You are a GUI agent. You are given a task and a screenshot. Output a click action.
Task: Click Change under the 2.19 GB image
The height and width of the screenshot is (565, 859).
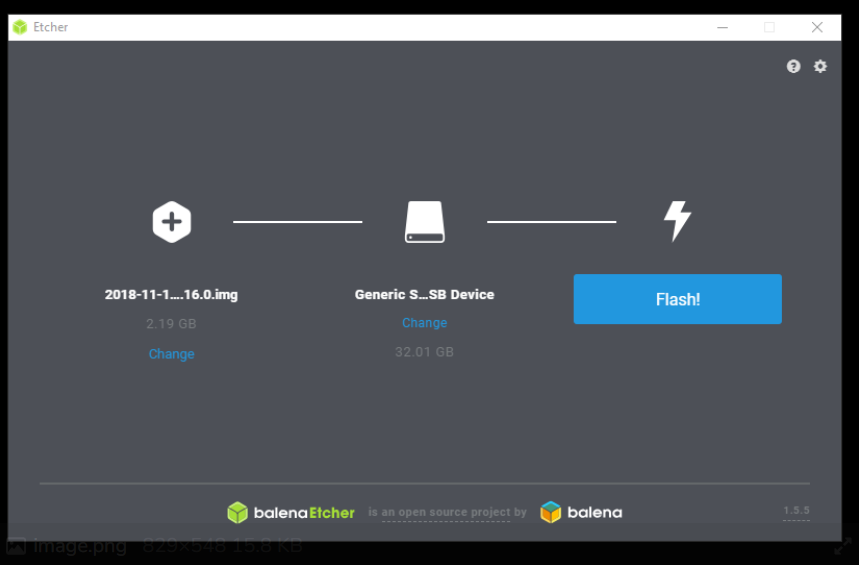[171, 354]
